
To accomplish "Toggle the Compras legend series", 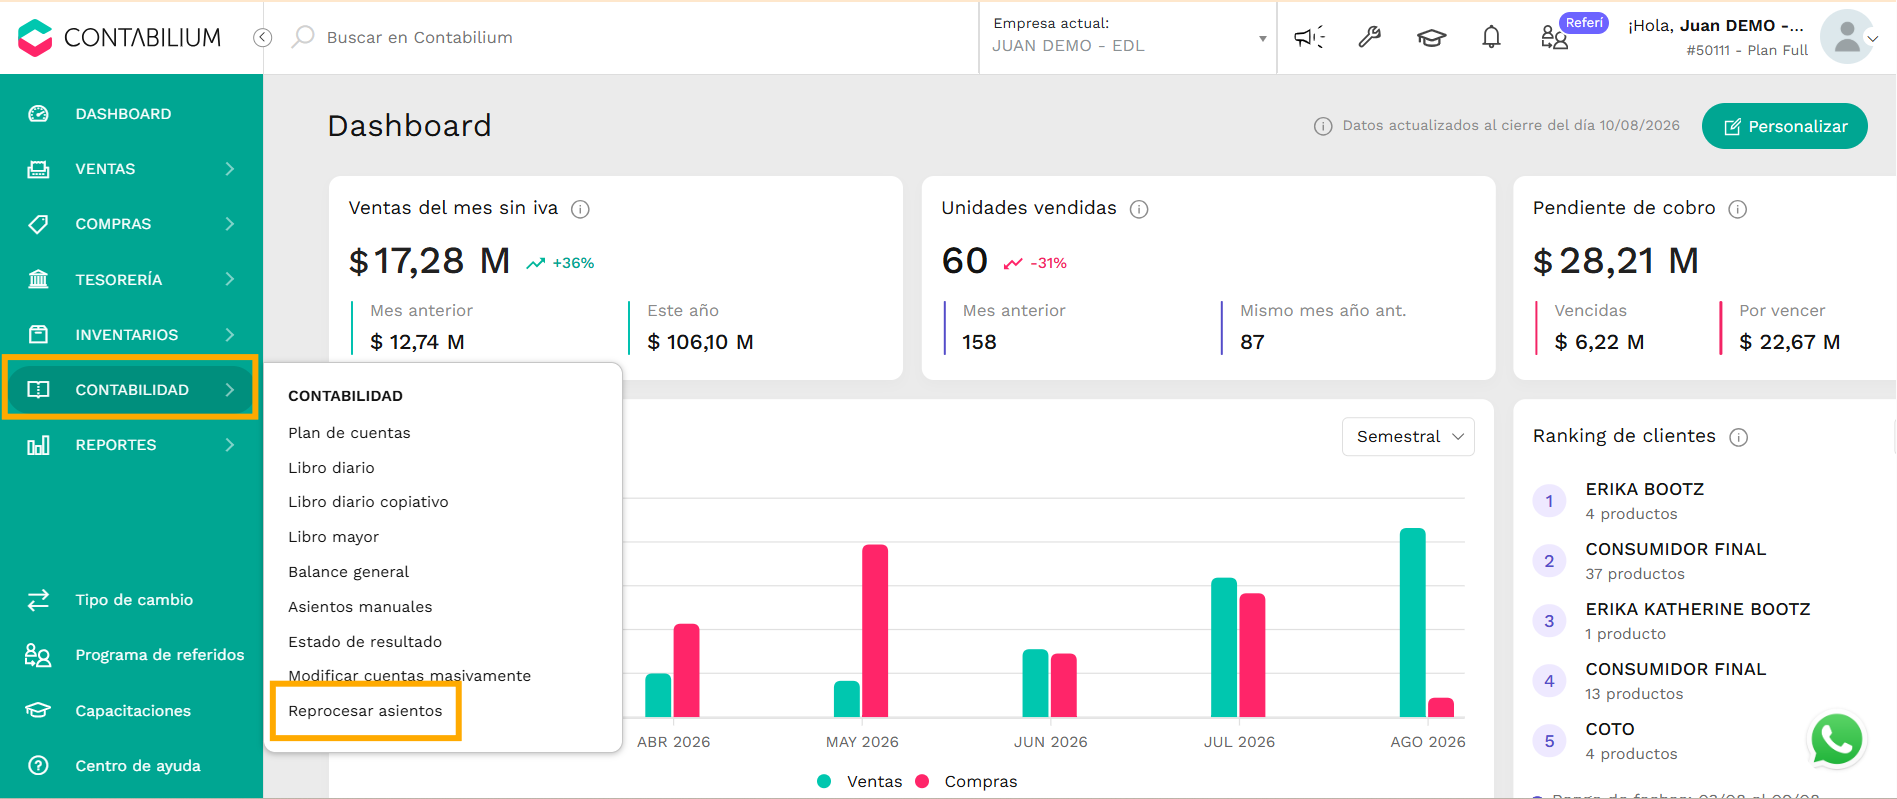I will click(967, 781).
